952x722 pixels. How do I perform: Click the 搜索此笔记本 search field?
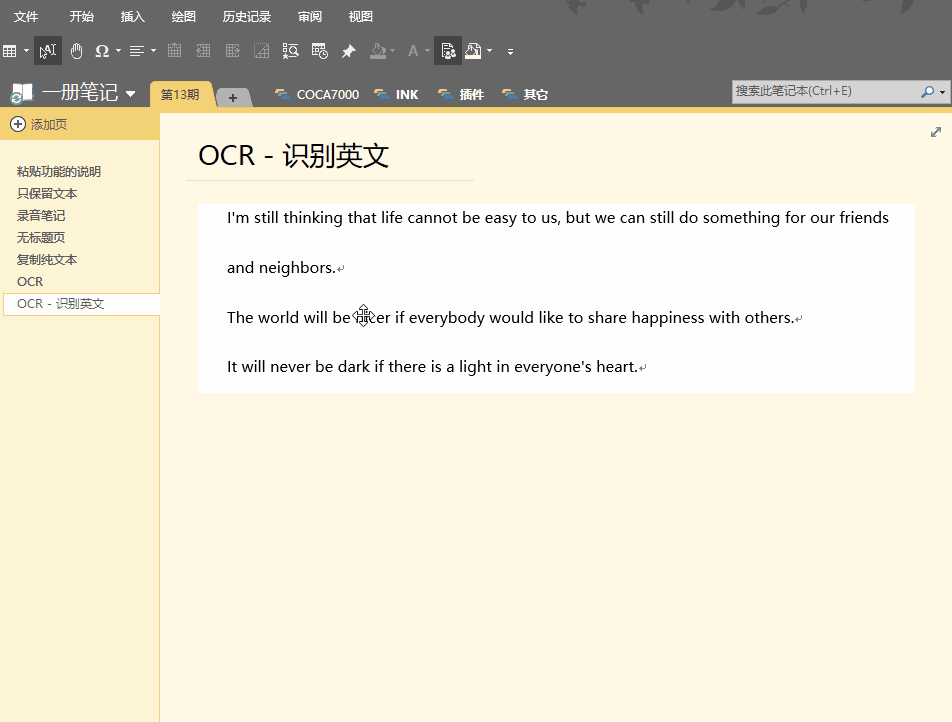(x=825, y=91)
